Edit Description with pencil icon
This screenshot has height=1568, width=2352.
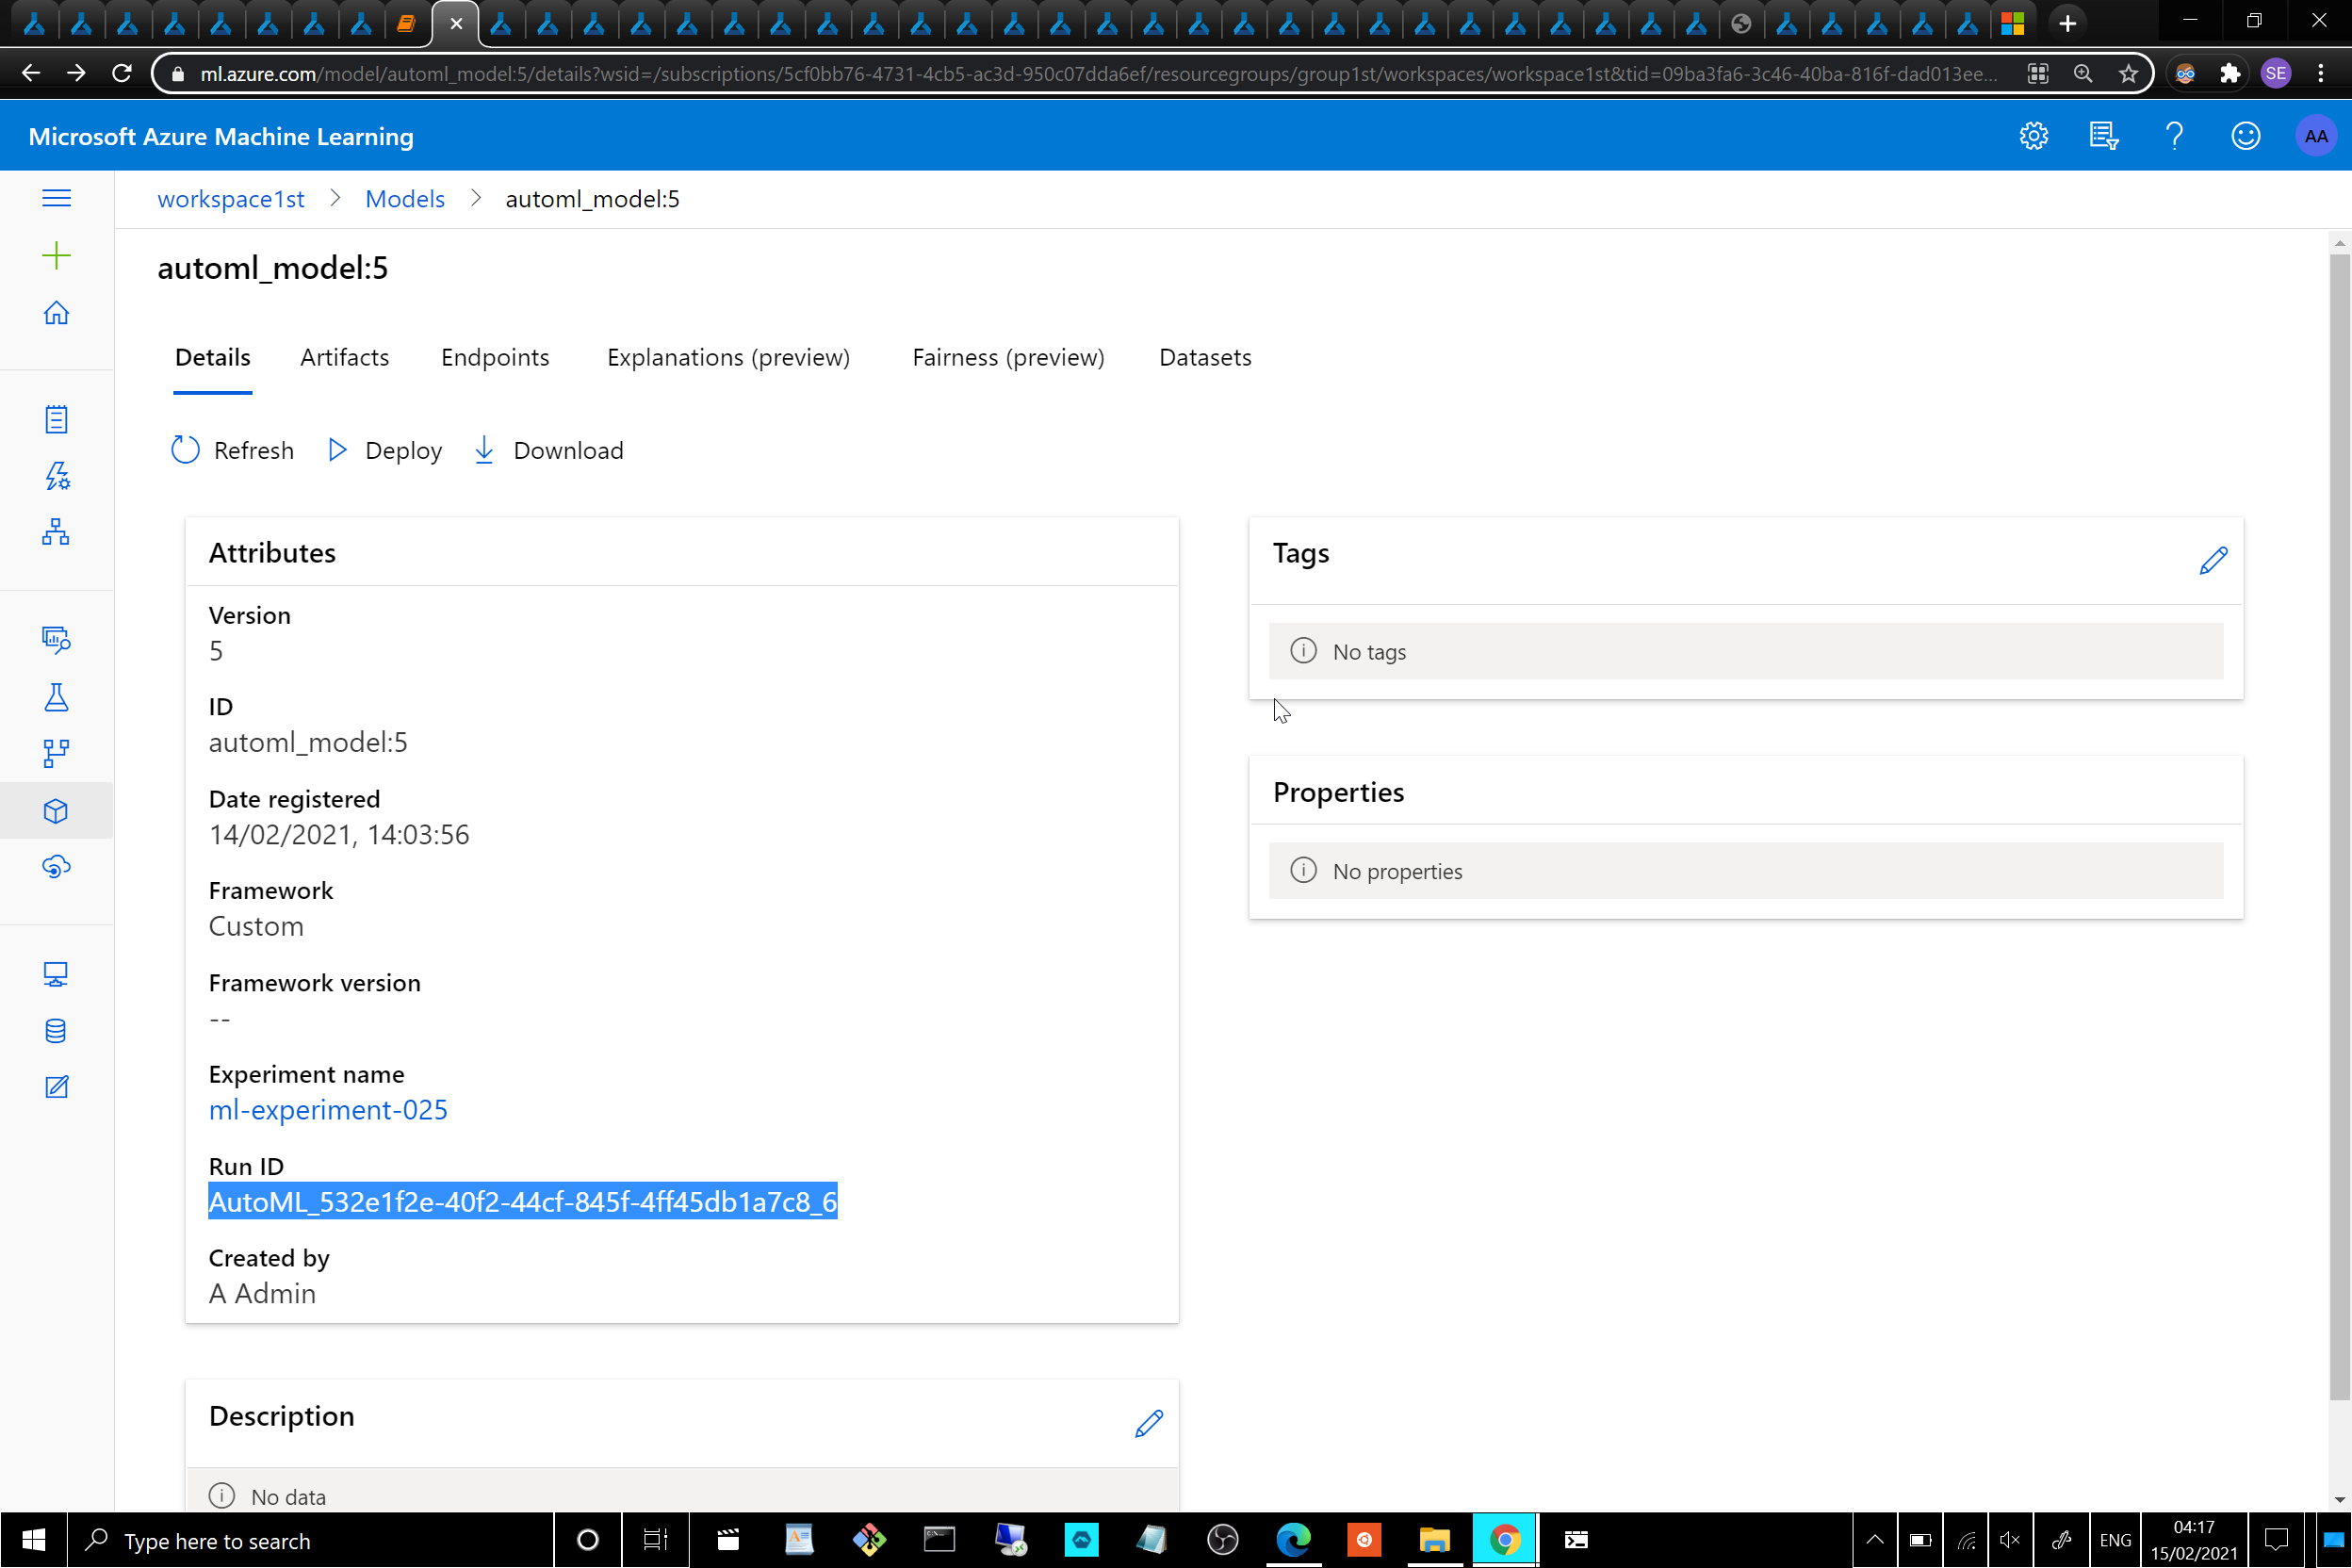click(x=1149, y=1423)
